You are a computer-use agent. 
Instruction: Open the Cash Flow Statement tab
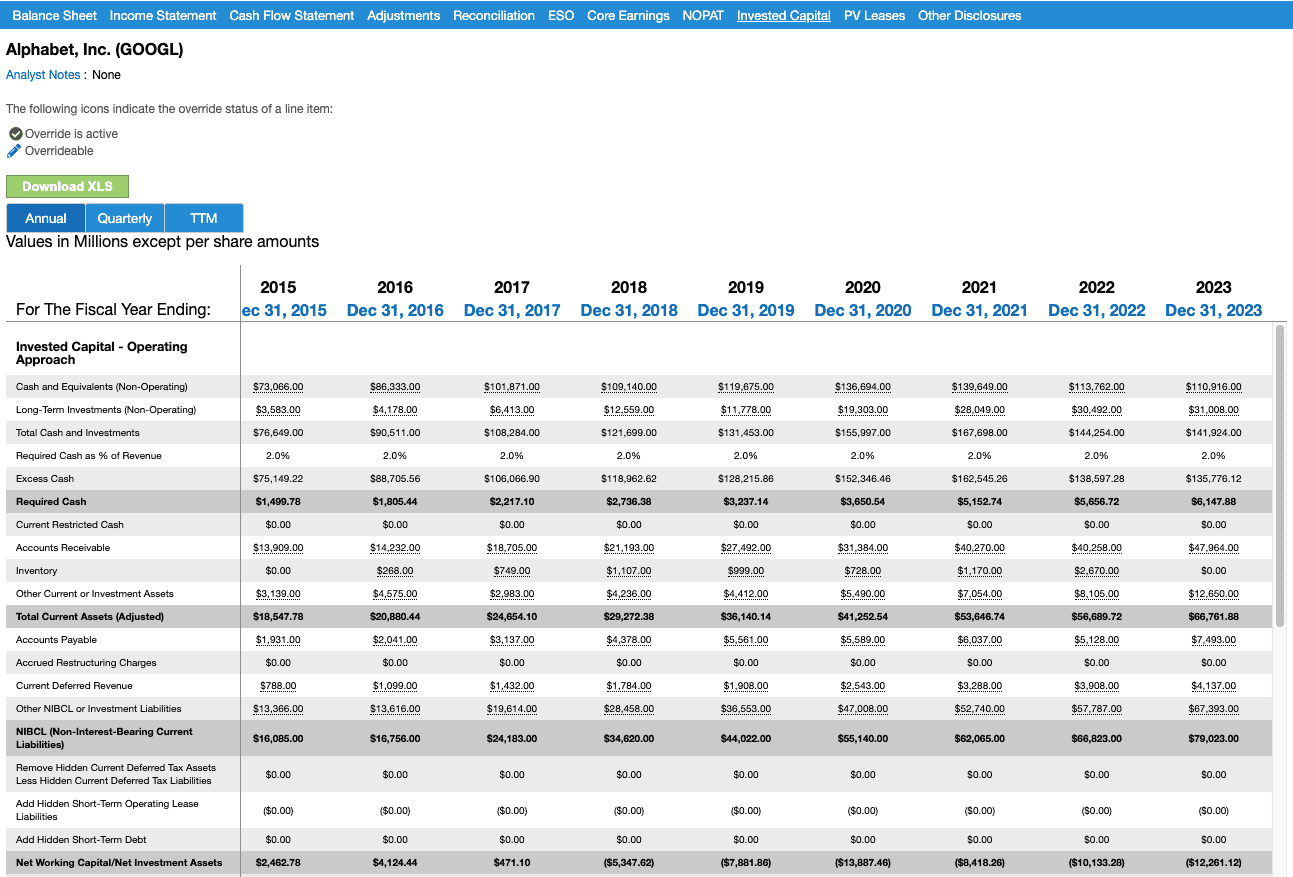tap(291, 15)
